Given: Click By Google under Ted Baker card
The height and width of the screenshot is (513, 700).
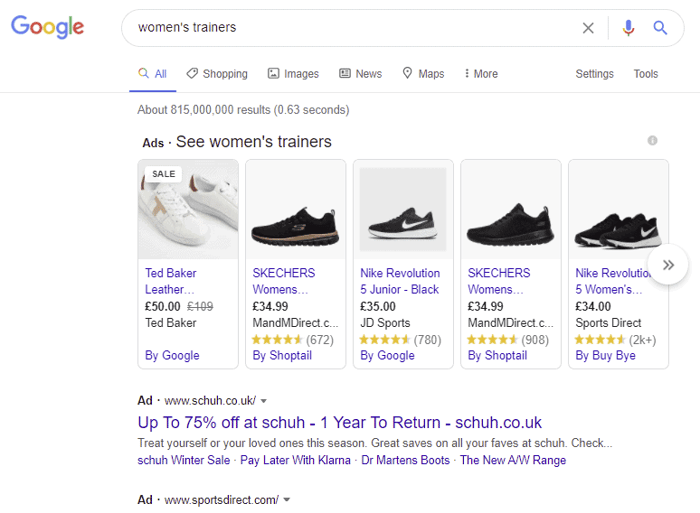Looking at the screenshot, I should pos(172,355).
